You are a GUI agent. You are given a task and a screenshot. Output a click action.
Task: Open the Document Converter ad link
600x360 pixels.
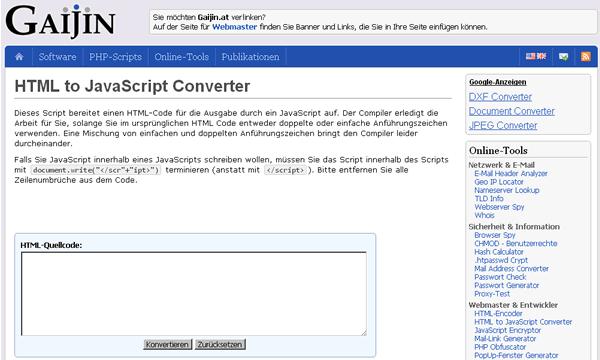point(512,111)
